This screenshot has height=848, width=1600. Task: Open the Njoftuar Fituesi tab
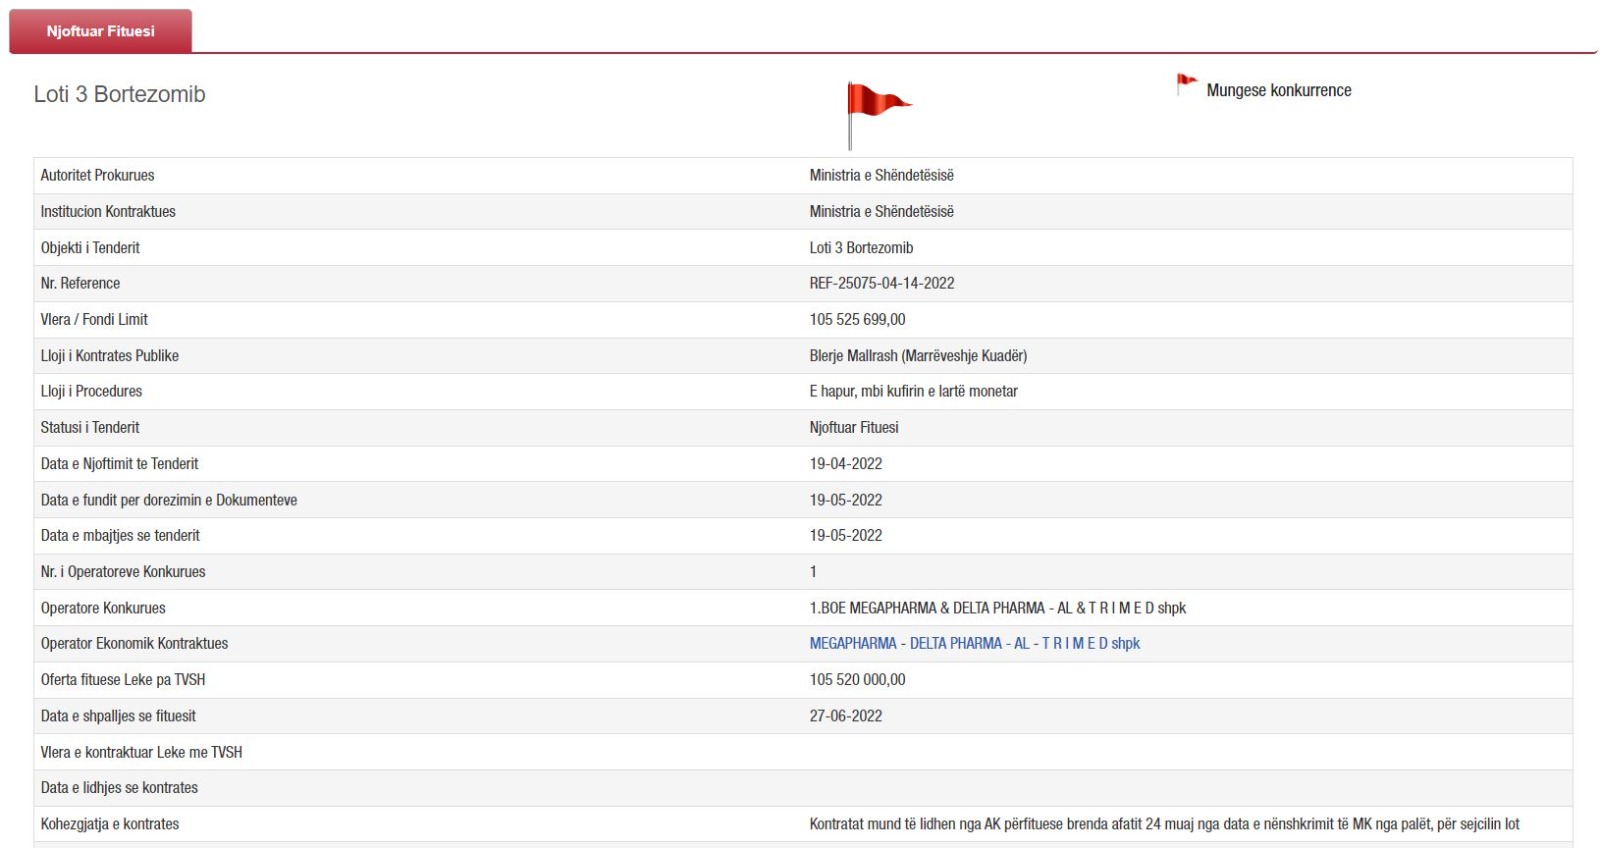tap(100, 31)
